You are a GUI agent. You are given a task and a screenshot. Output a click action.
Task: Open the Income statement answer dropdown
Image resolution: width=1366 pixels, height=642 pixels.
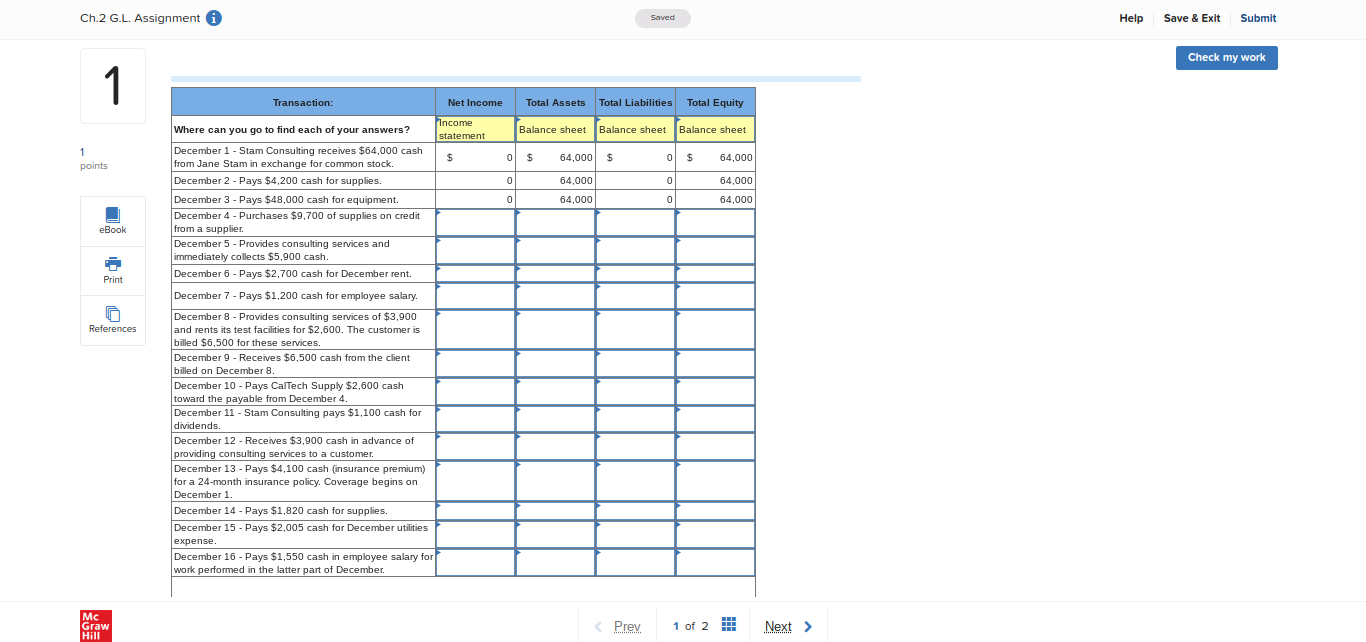474,128
